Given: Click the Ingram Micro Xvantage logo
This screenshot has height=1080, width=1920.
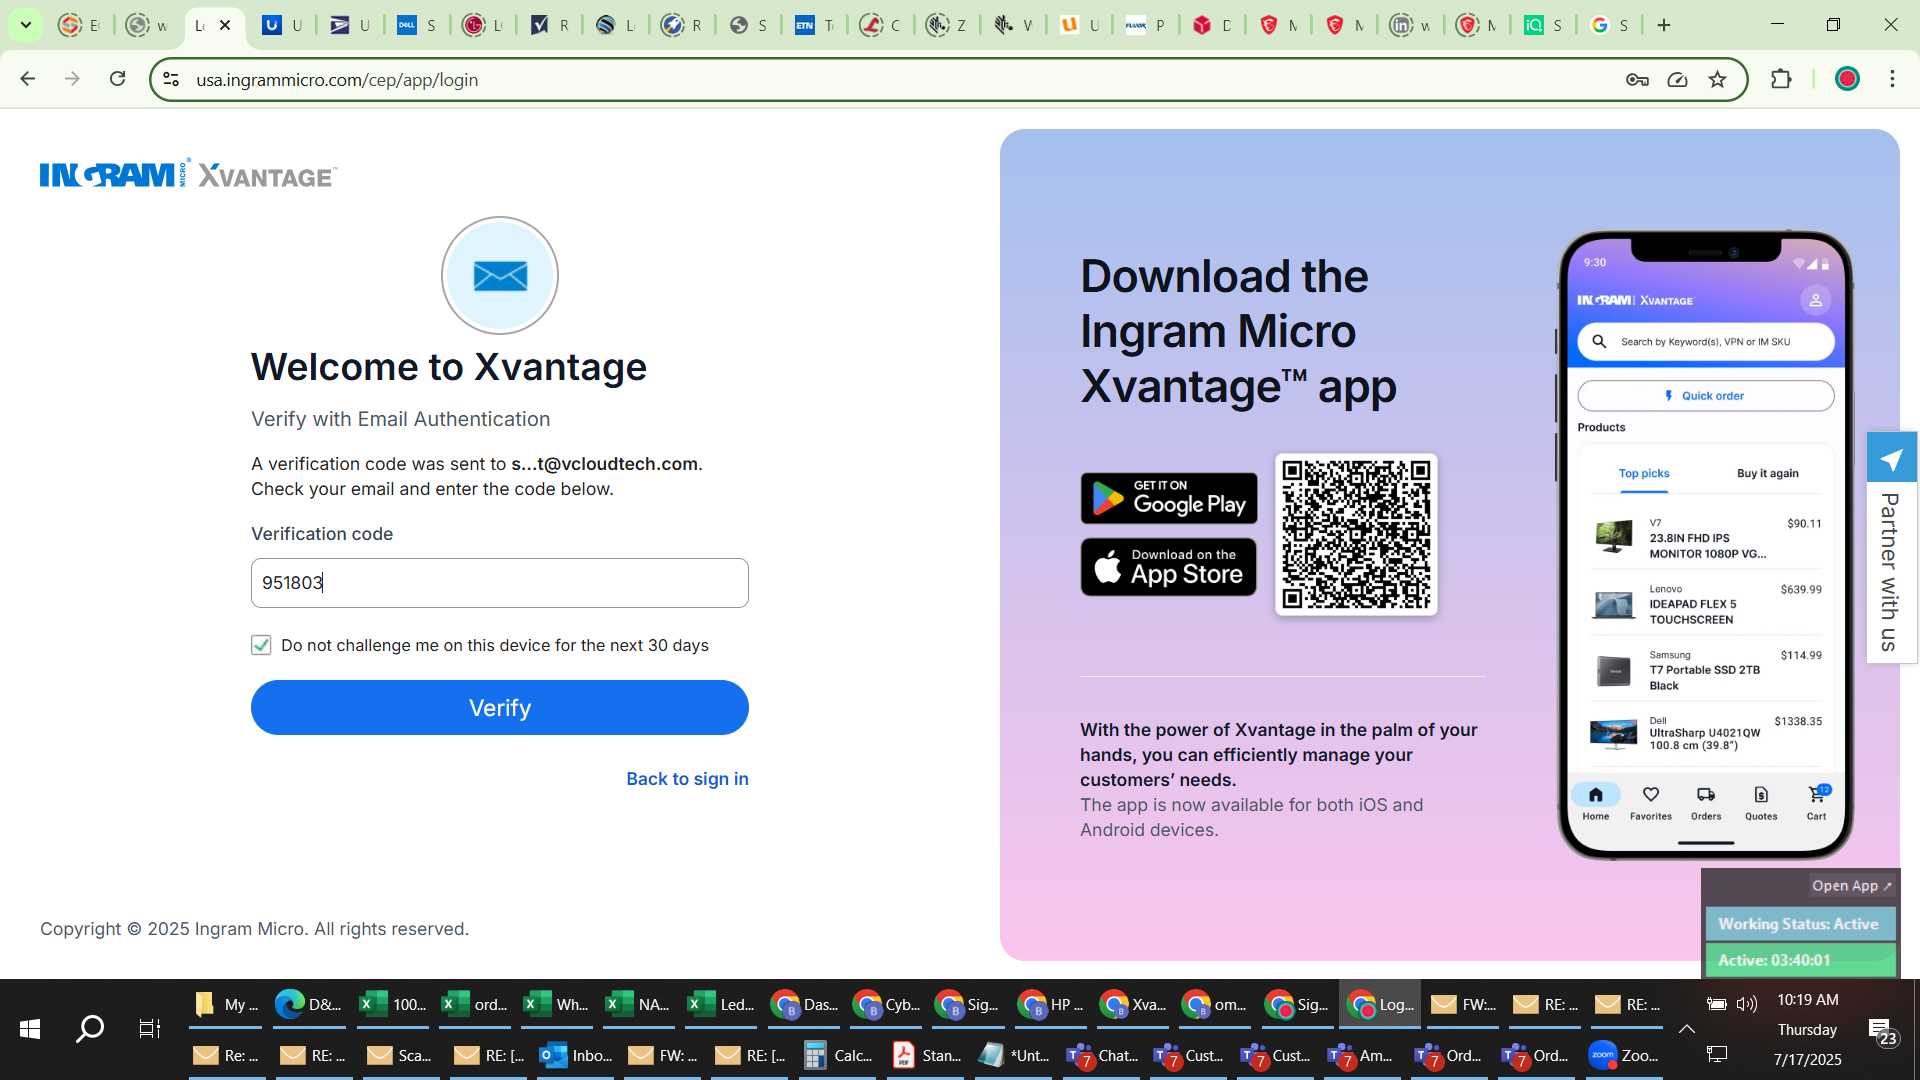Looking at the screenshot, I should point(188,174).
